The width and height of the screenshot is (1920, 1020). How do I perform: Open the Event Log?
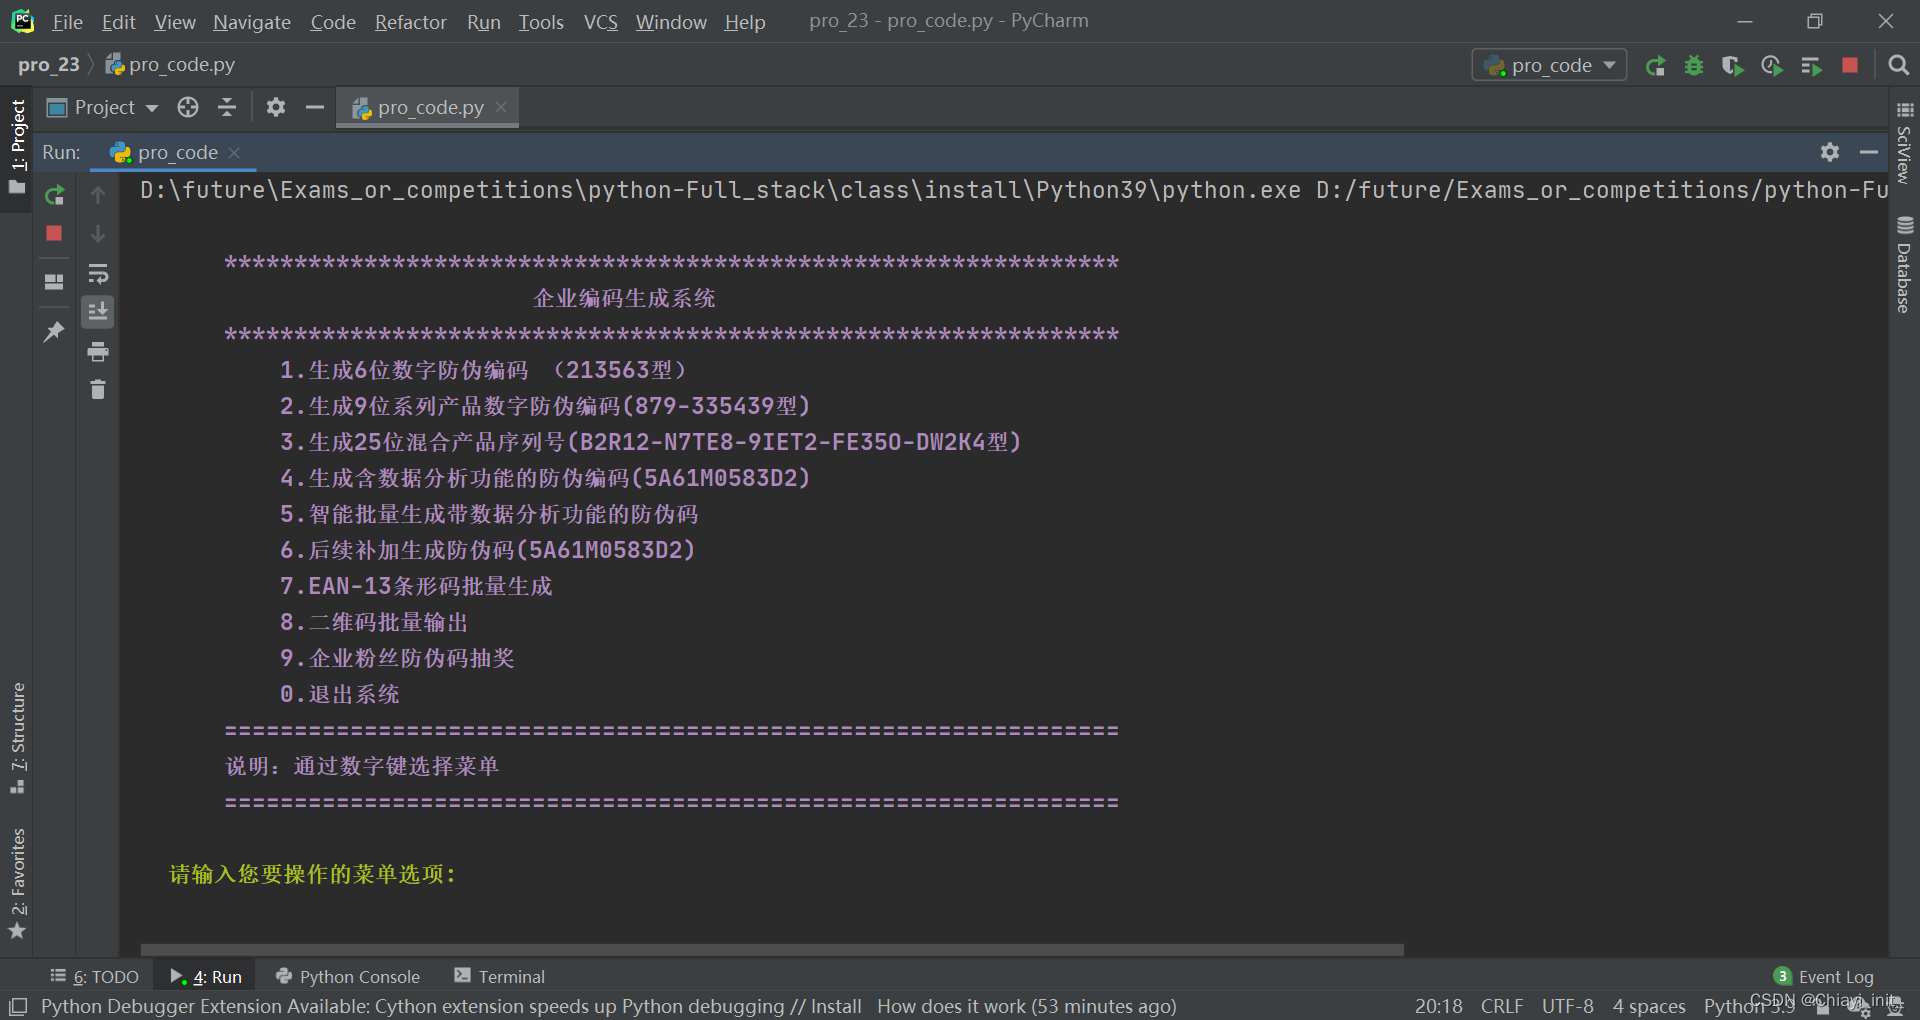pyautogui.click(x=1824, y=976)
